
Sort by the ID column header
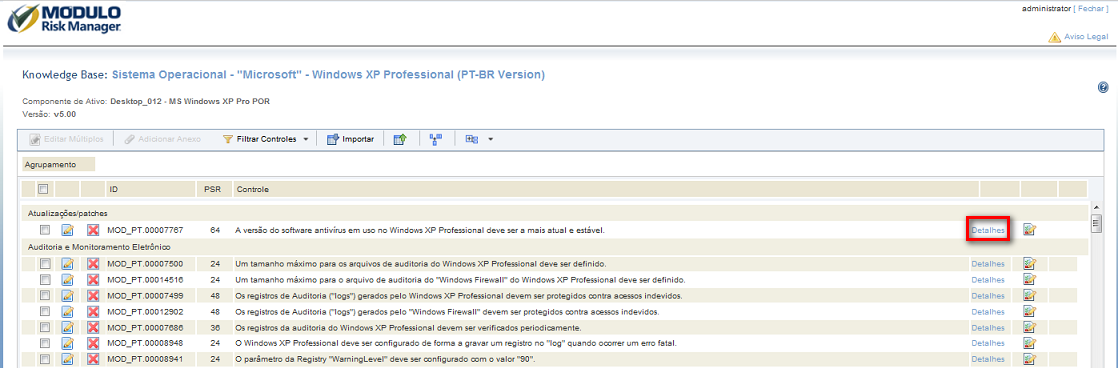point(150,190)
